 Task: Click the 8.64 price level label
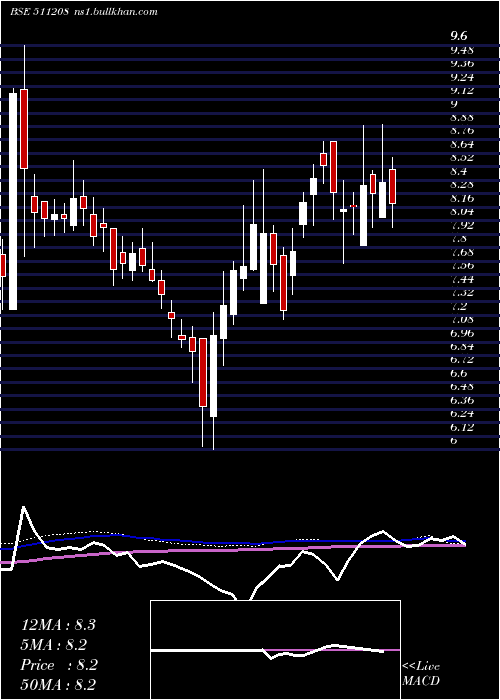[462, 144]
